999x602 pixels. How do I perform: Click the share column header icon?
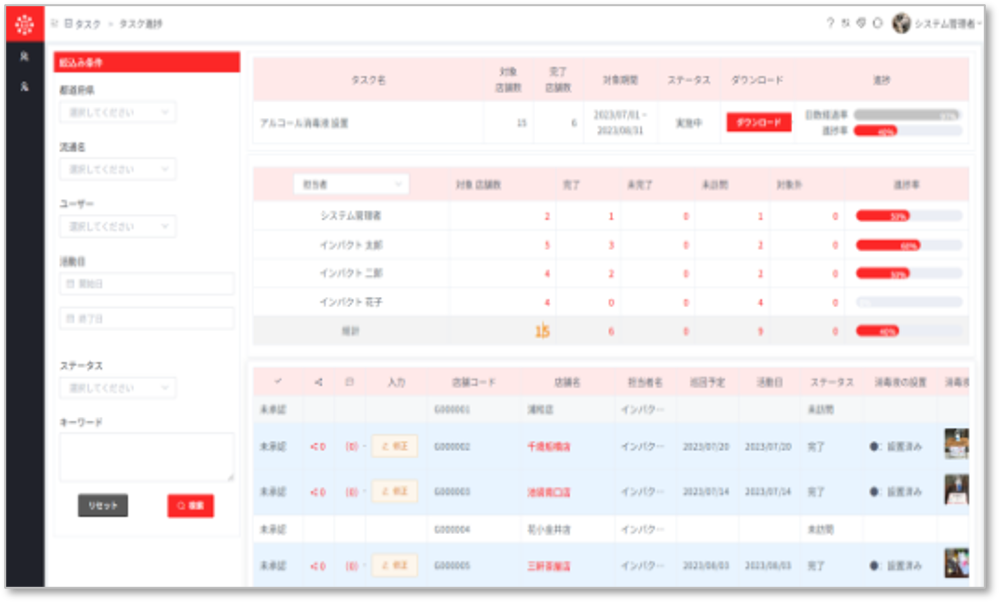(x=319, y=382)
